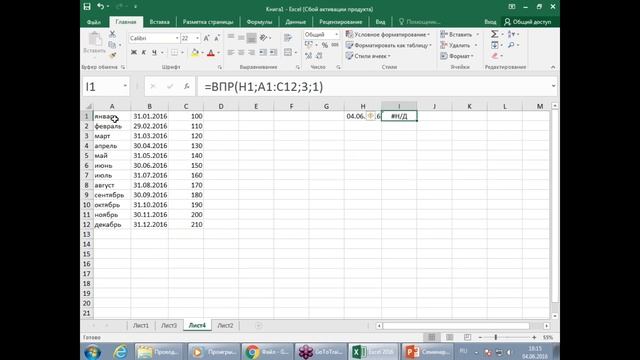Toggle Underline (Ч) formatting

154,52
